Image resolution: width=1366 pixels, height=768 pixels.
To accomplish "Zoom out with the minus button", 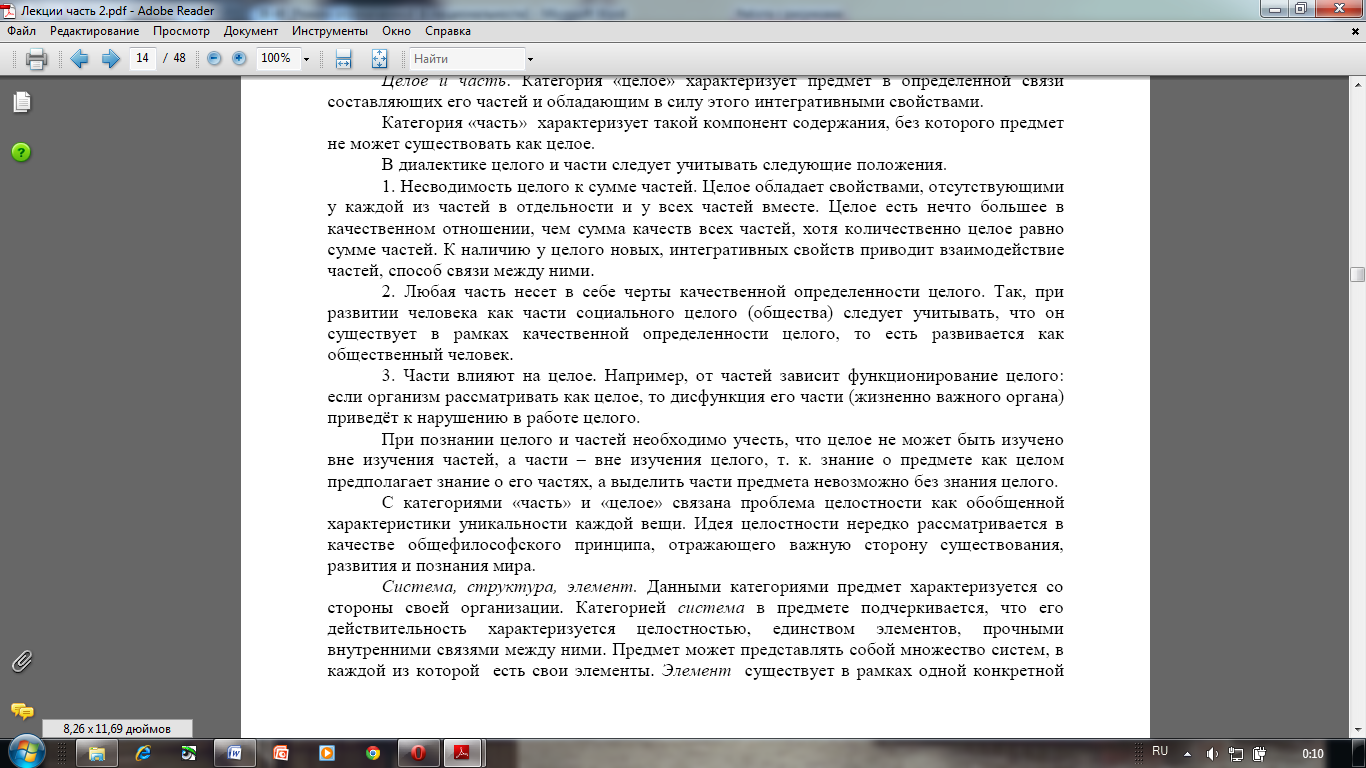I will 214,58.
